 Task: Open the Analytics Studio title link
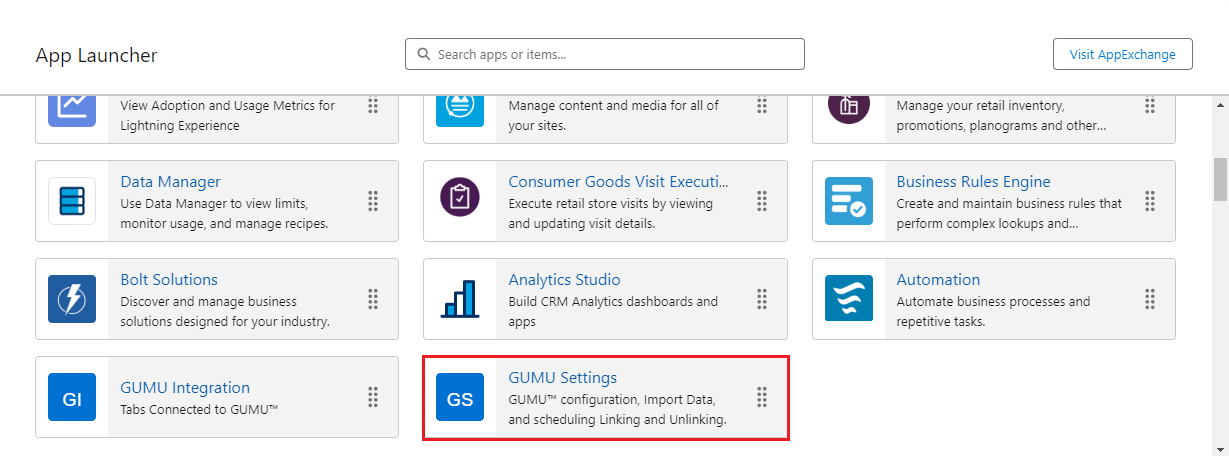[x=564, y=279]
